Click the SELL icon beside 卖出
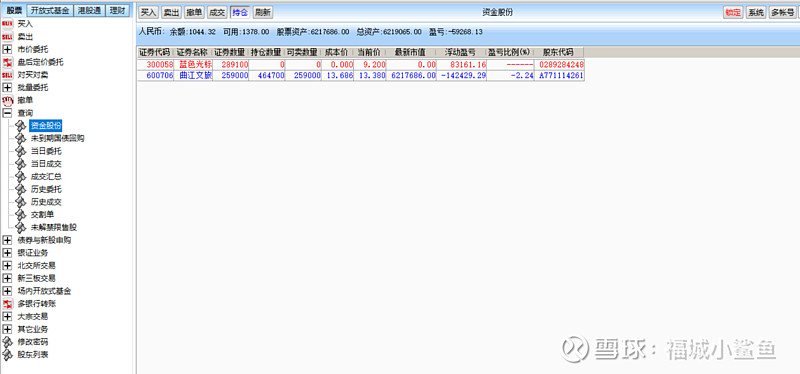This screenshot has width=800, height=374. click(x=8, y=36)
